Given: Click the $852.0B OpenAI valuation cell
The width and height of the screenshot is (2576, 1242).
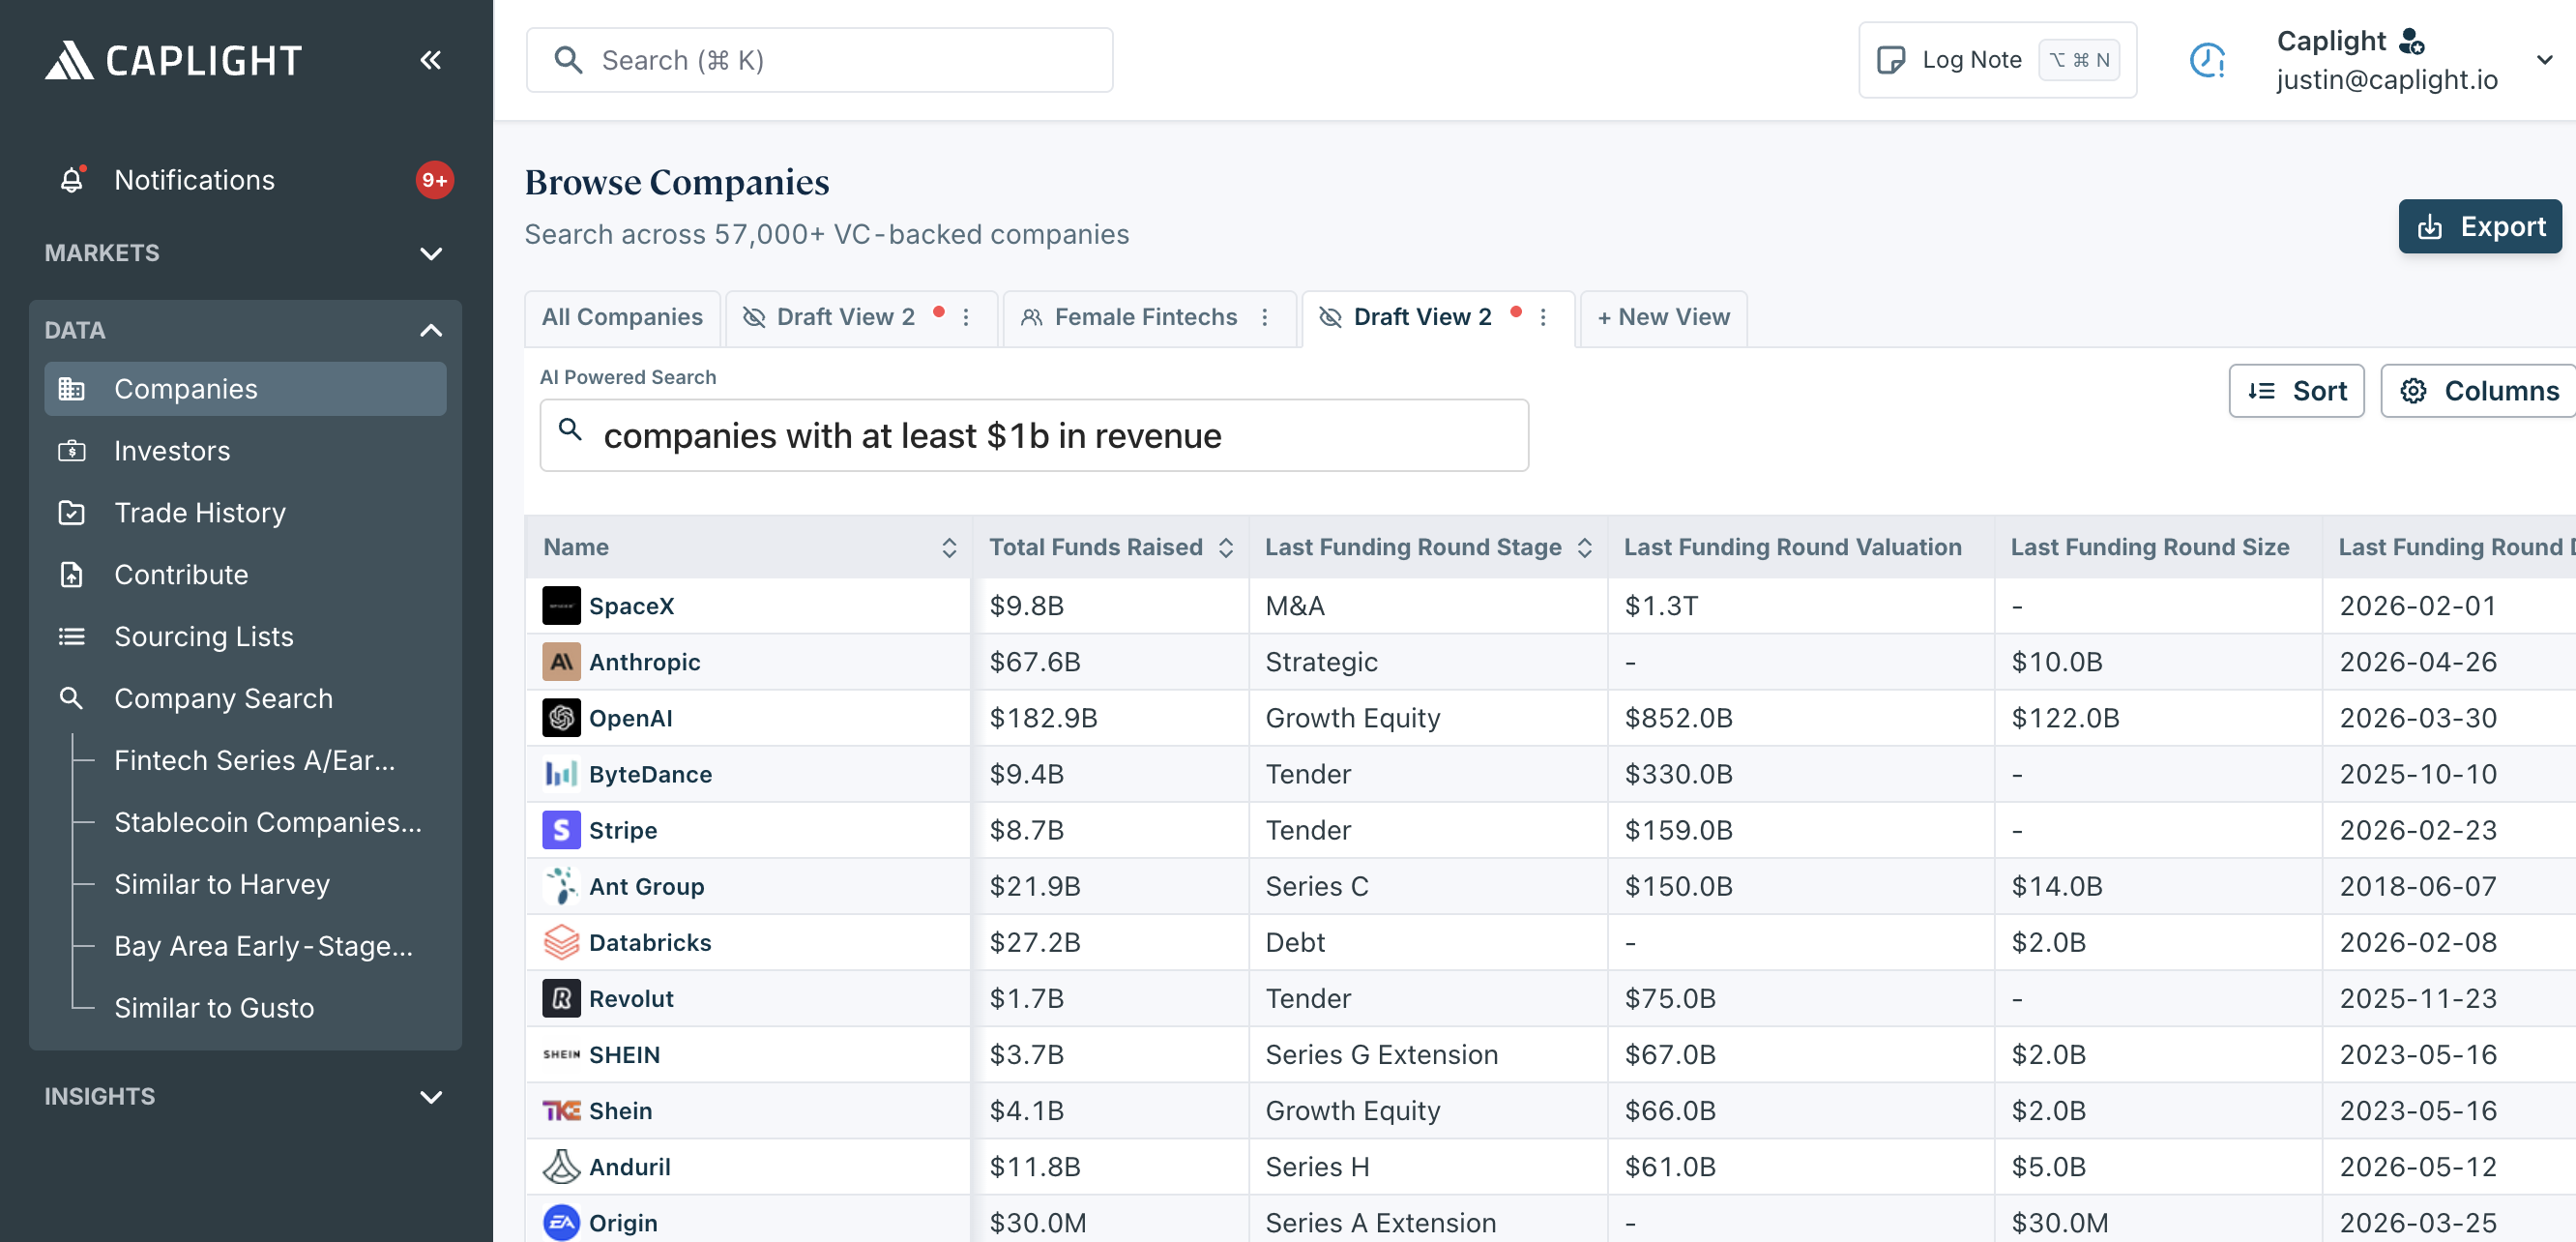Looking at the screenshot, I should [1800, 718].
